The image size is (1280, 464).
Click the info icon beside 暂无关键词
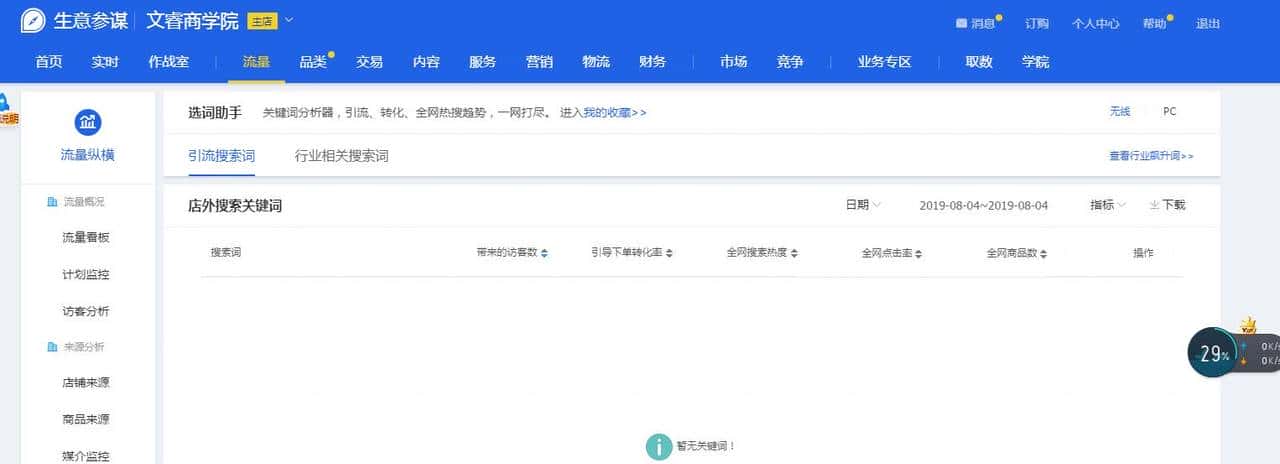pos(658,446)
